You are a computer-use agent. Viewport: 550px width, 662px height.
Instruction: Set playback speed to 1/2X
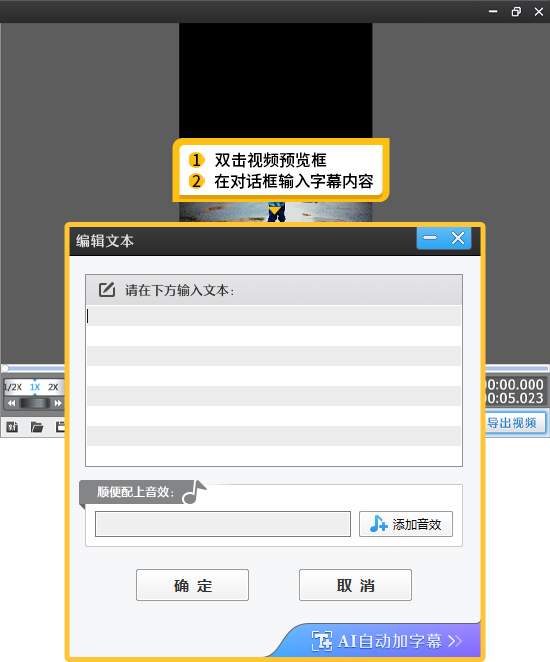(13, 387)
